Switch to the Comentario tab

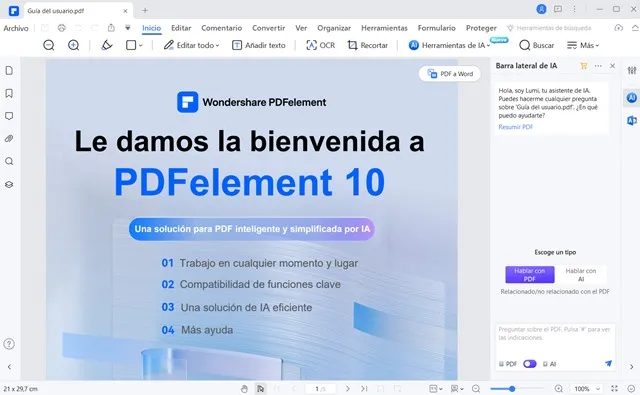point(222,28)
